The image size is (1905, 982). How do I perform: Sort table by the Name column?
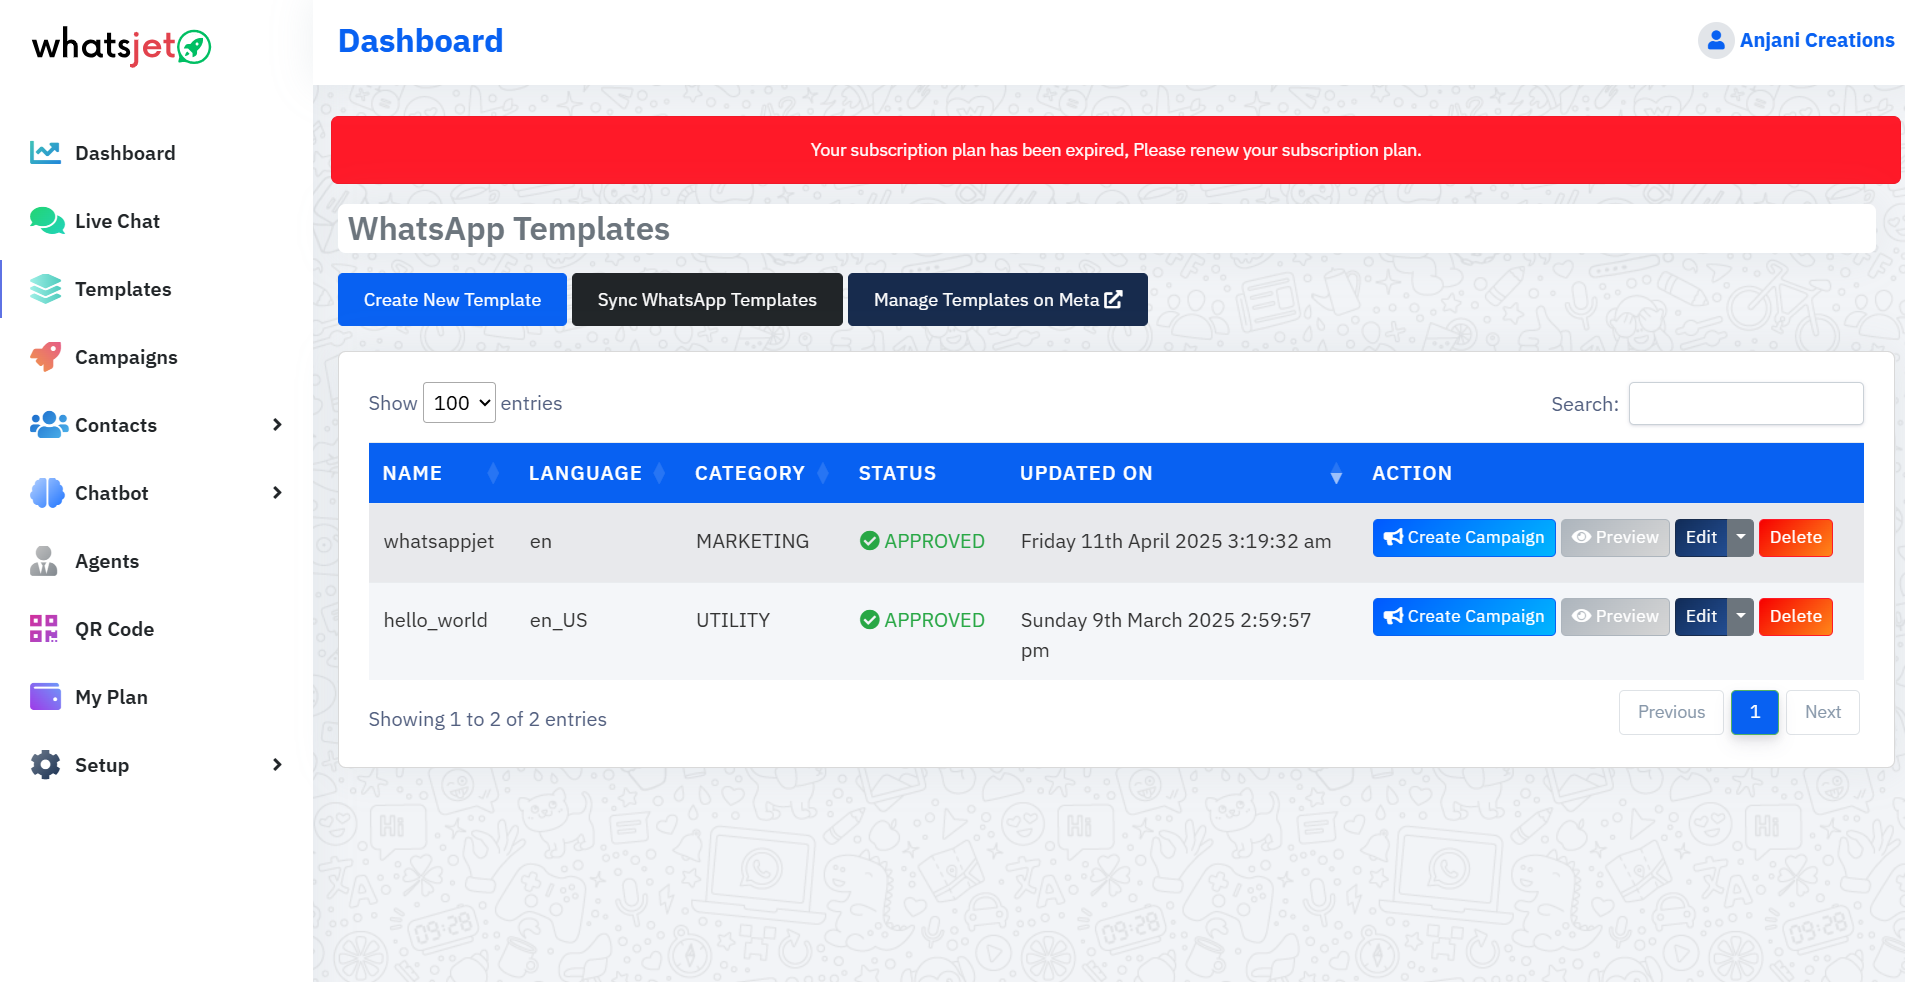click(x=441, y=473)
